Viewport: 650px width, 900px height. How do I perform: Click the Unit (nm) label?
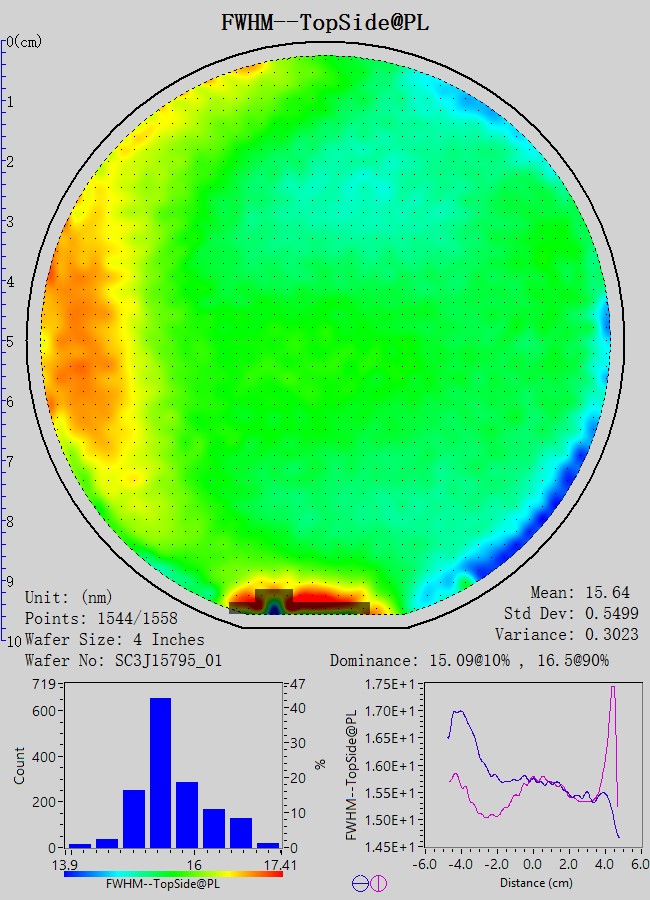69,597
